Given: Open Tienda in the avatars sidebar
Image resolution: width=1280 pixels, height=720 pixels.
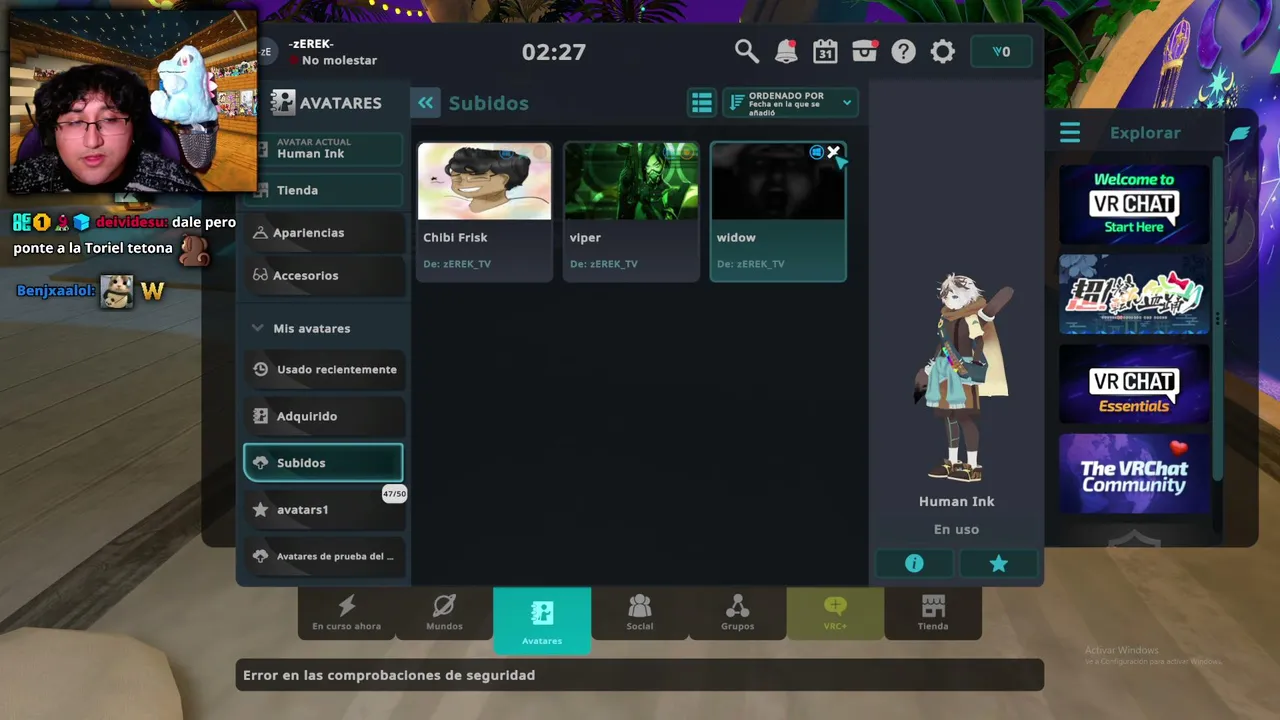Looking at the screenshot, I should click(323, 190).
